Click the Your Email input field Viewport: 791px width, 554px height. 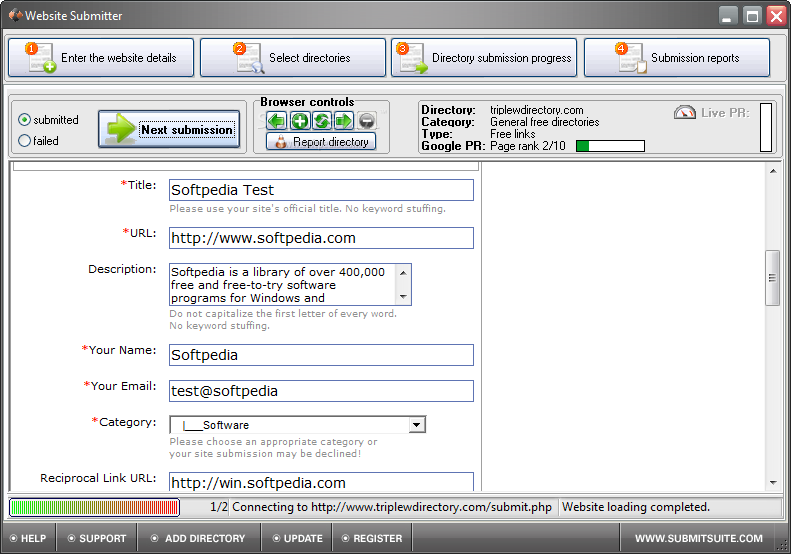coord(321,391)
